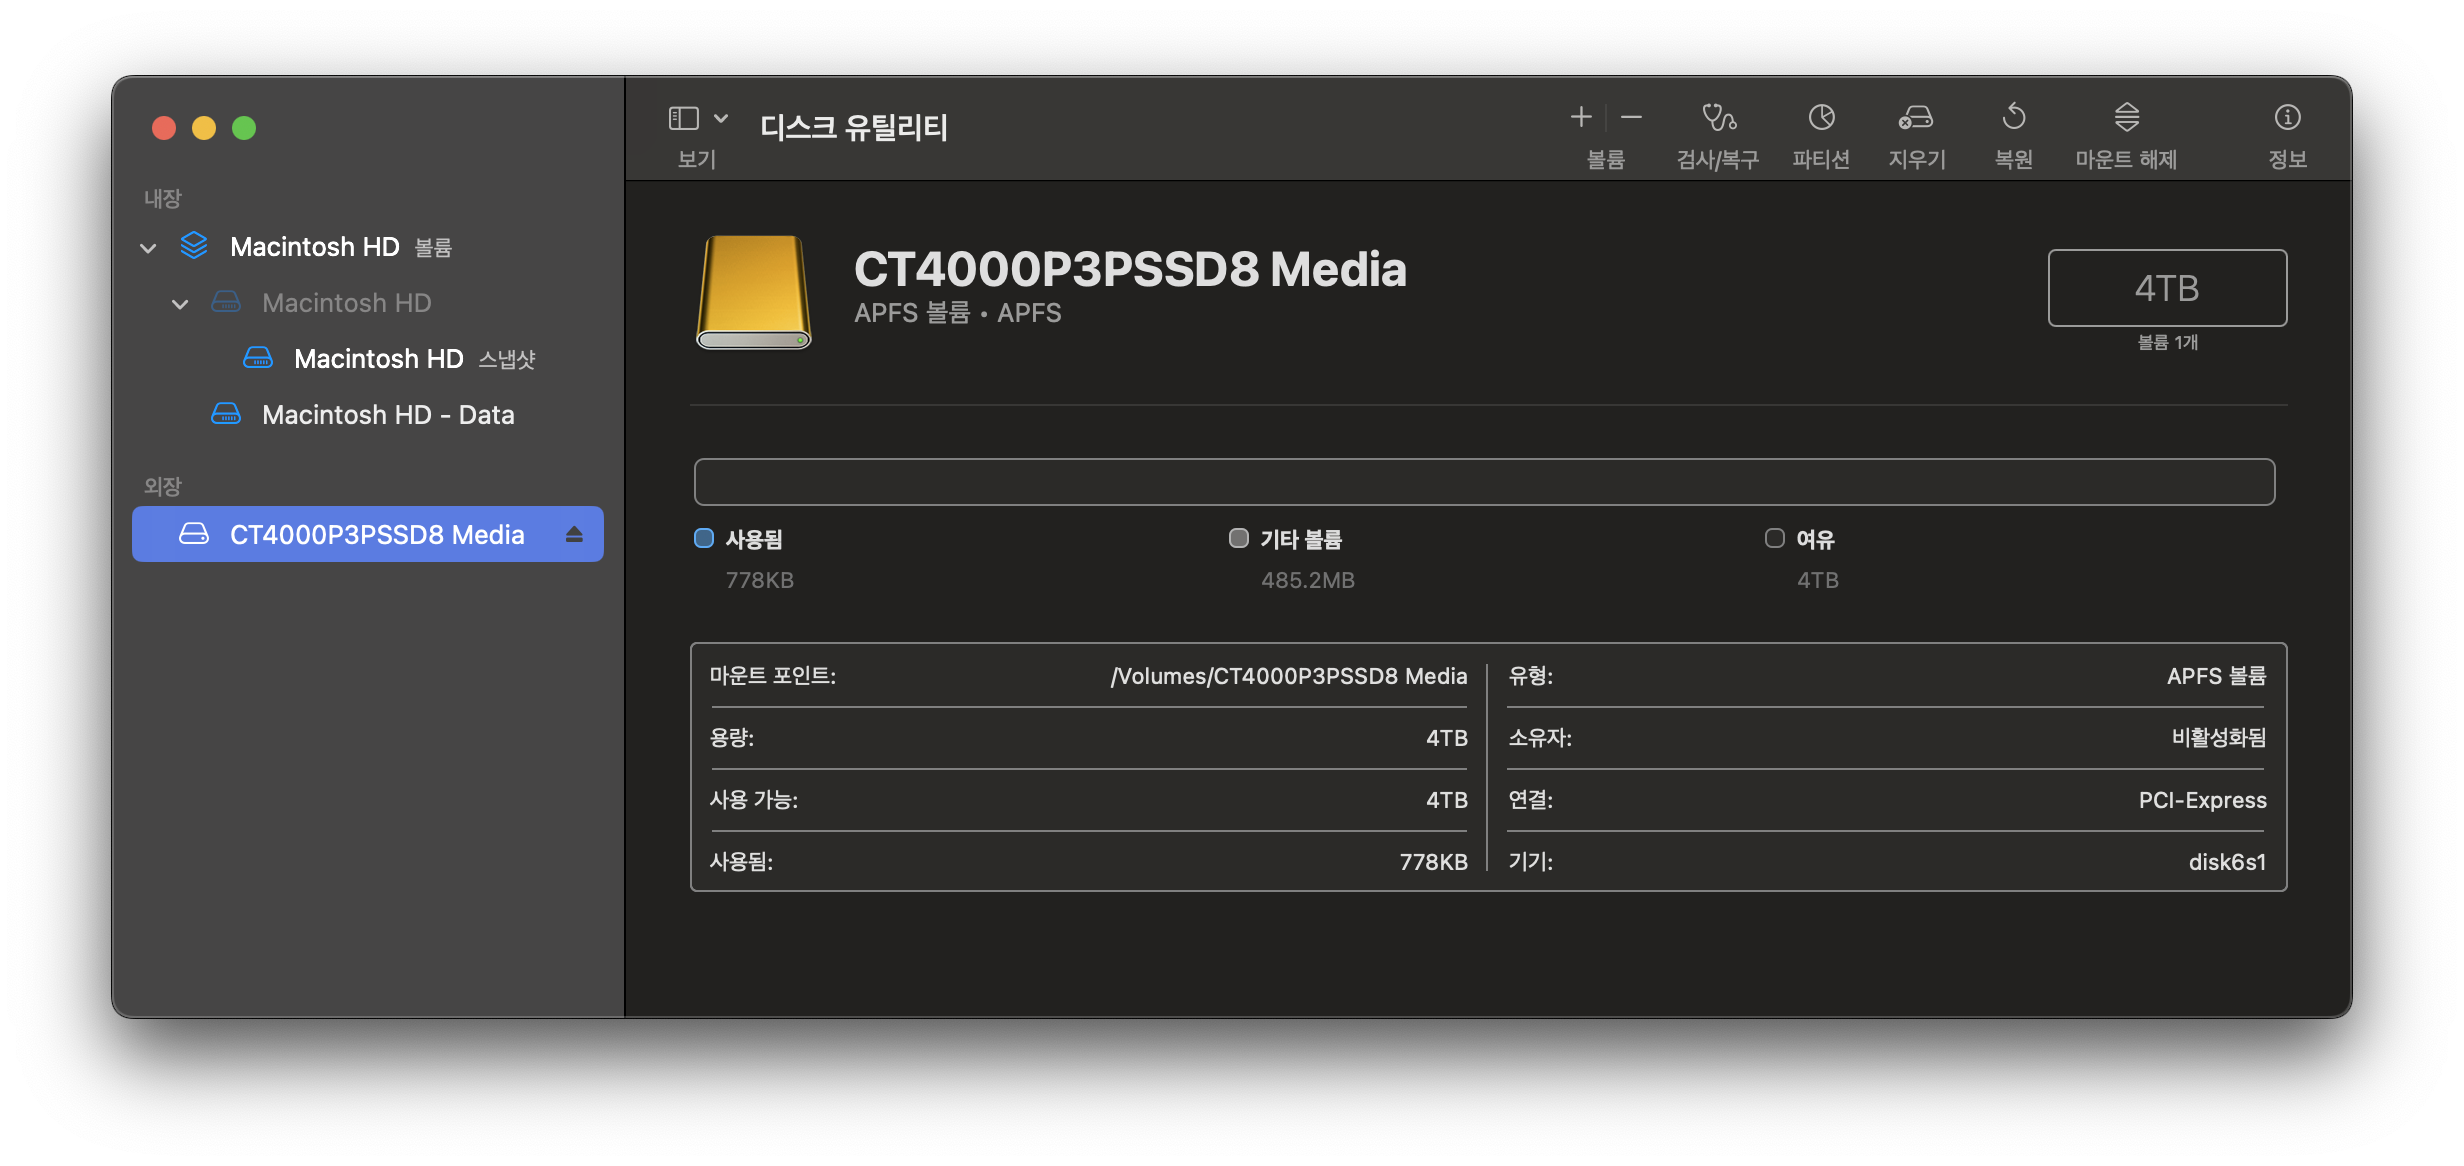This screenshot has height=1166, width=2464.
Task: Collapse the Macintosh HD volume group
Action: (149, 248)
